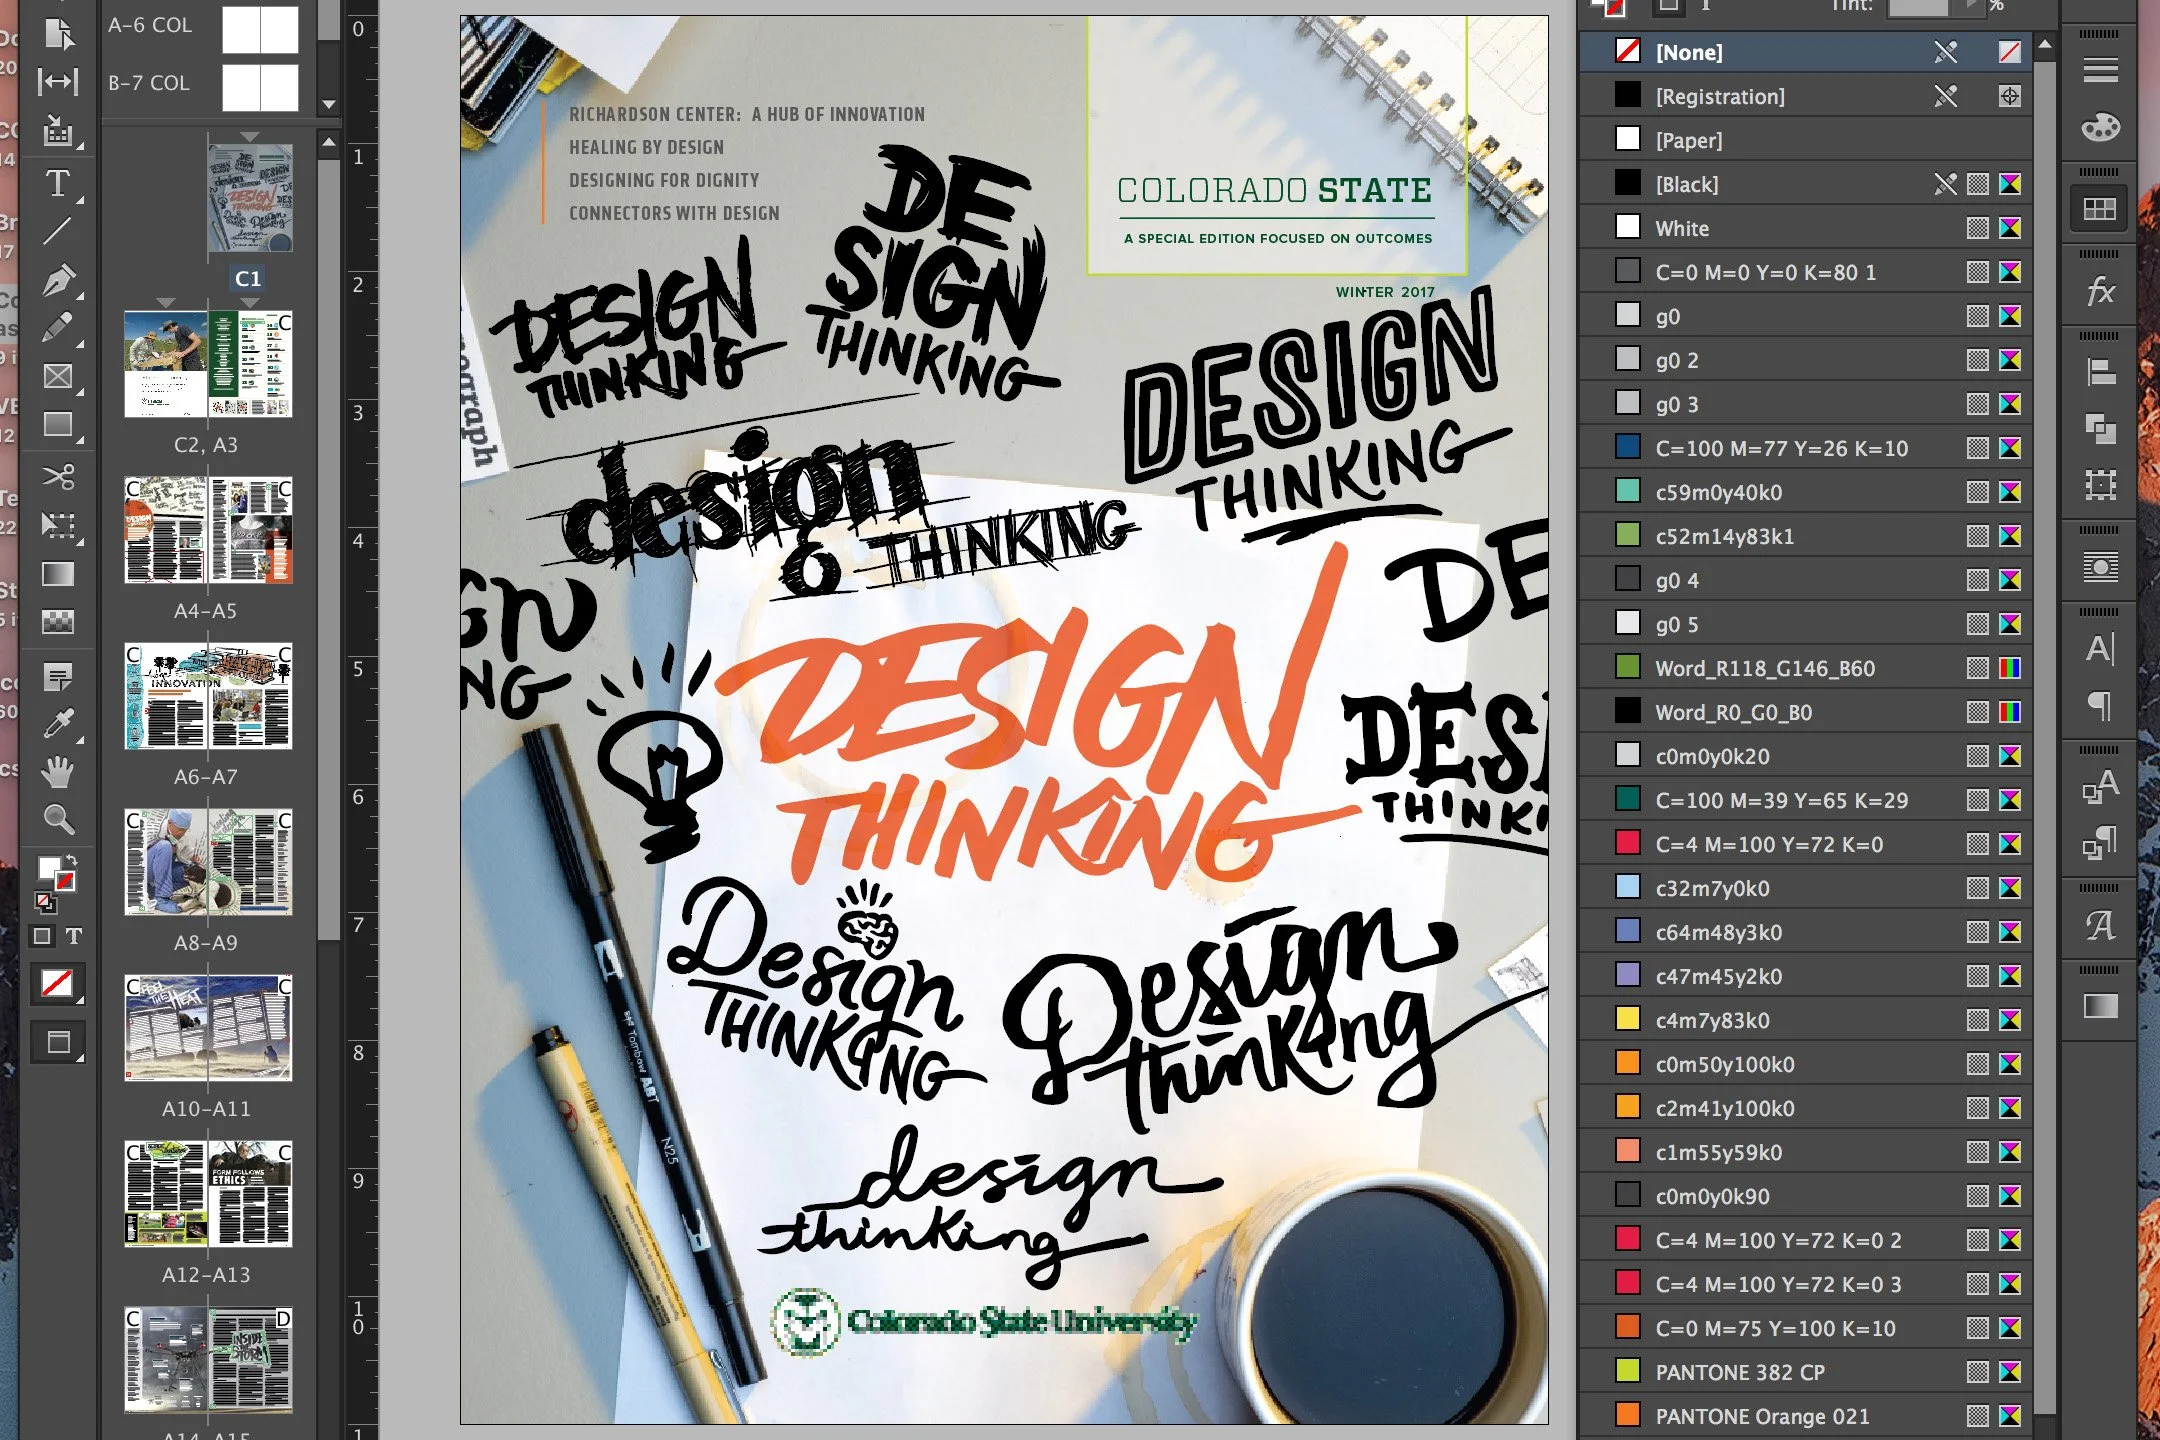Image resolution: width=2160 pixels, height=1440 pixels.
Task: Open the Glyphs panel icon
Action: coord(2100,925)
